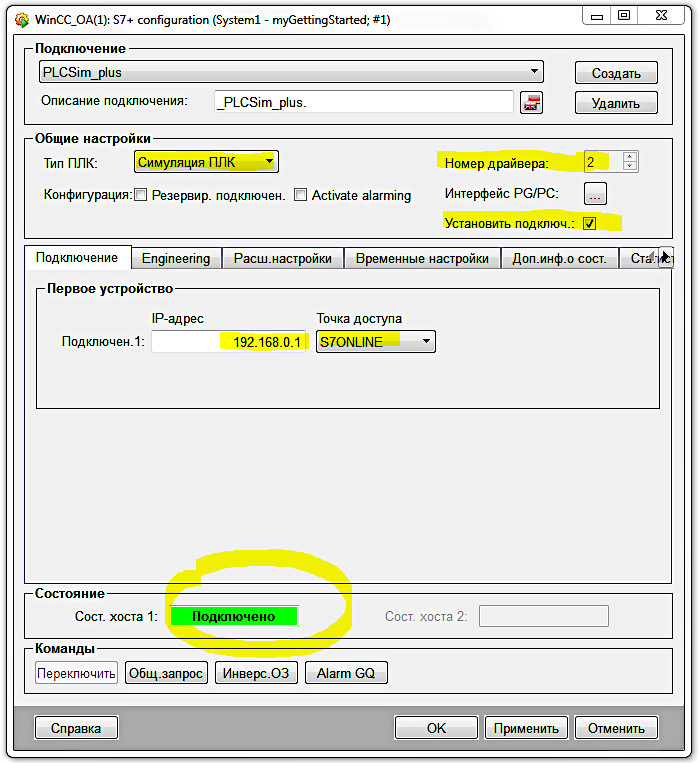Confirm with the OK button
This screenshot has height=763, width=700.
[436, 728]
